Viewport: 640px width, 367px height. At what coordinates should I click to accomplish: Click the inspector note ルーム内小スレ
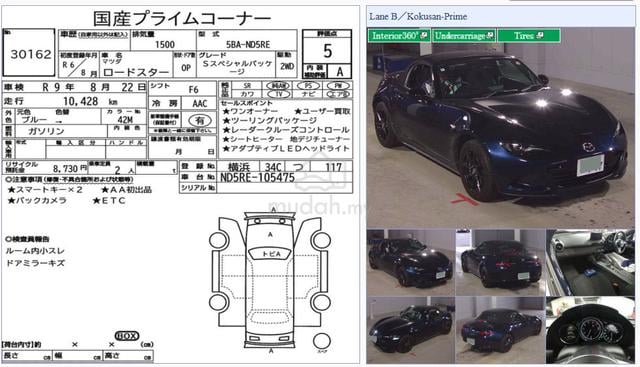pyautogui.click(x=35, y=251)
